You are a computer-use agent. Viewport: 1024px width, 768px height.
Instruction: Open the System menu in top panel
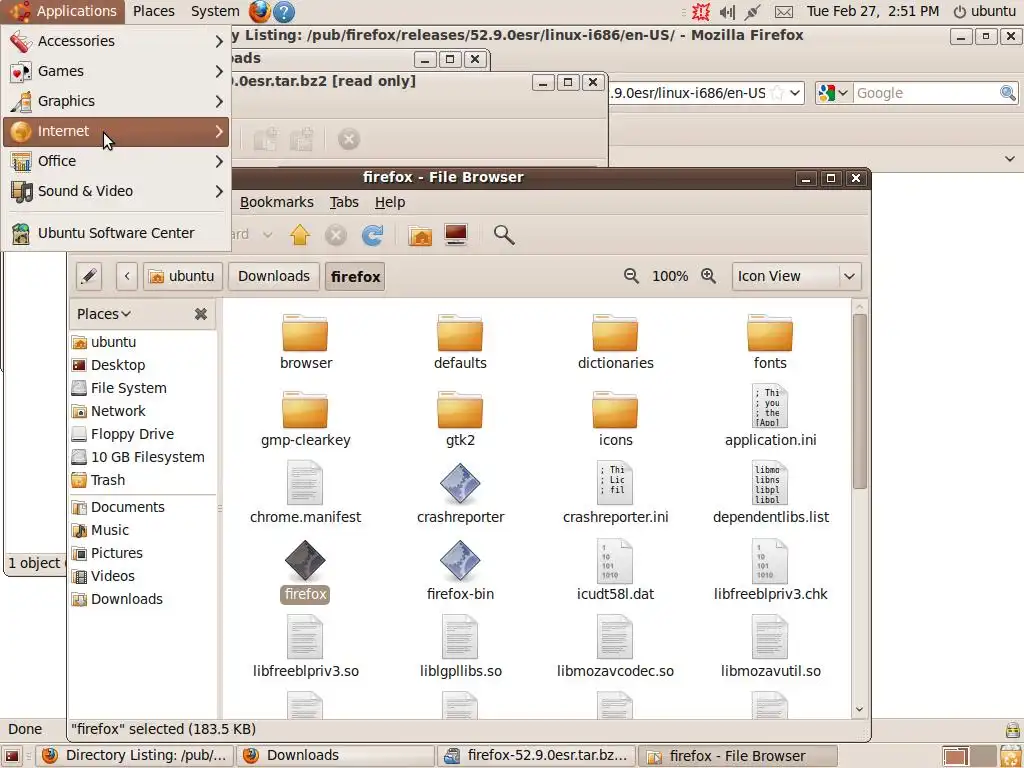point(215,11)
